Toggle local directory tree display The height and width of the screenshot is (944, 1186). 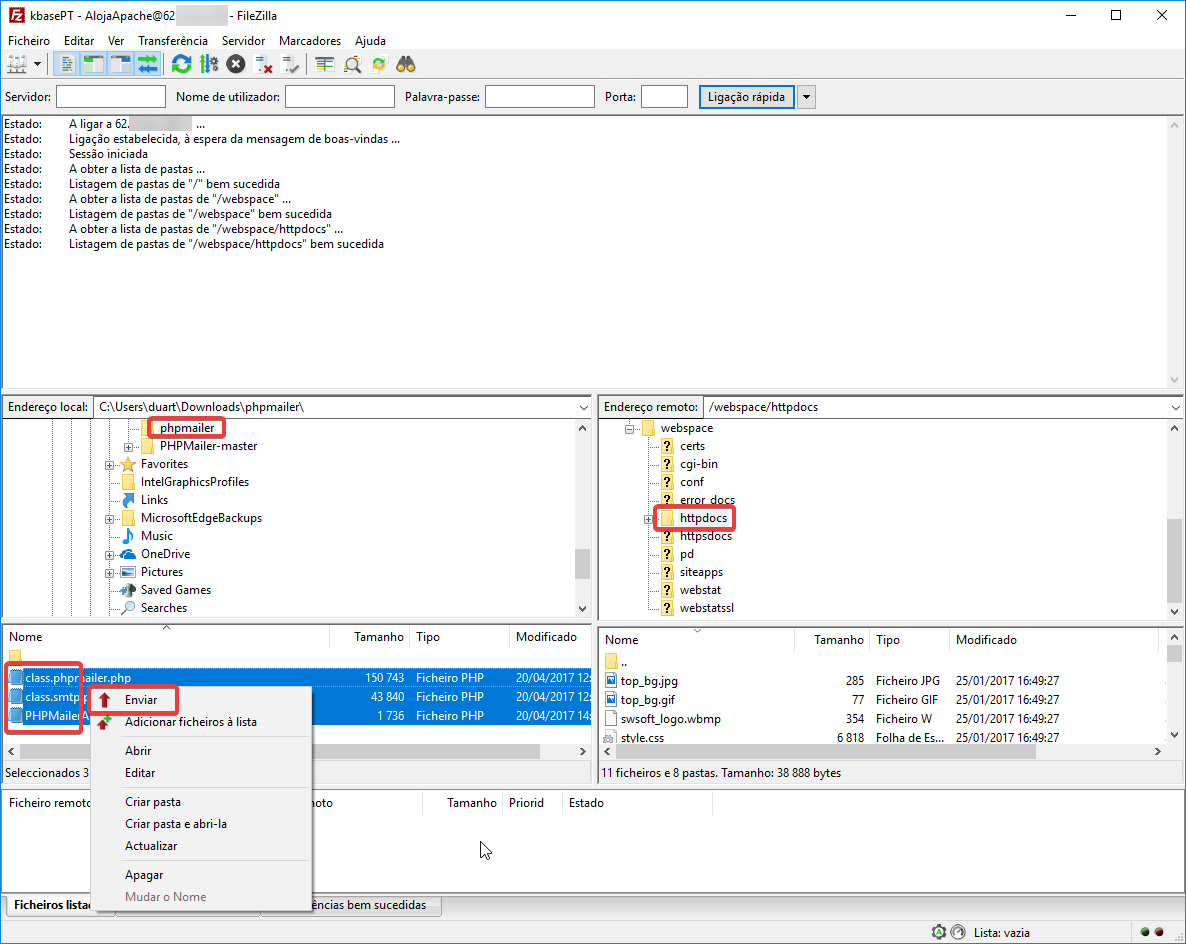coord(94,64)
